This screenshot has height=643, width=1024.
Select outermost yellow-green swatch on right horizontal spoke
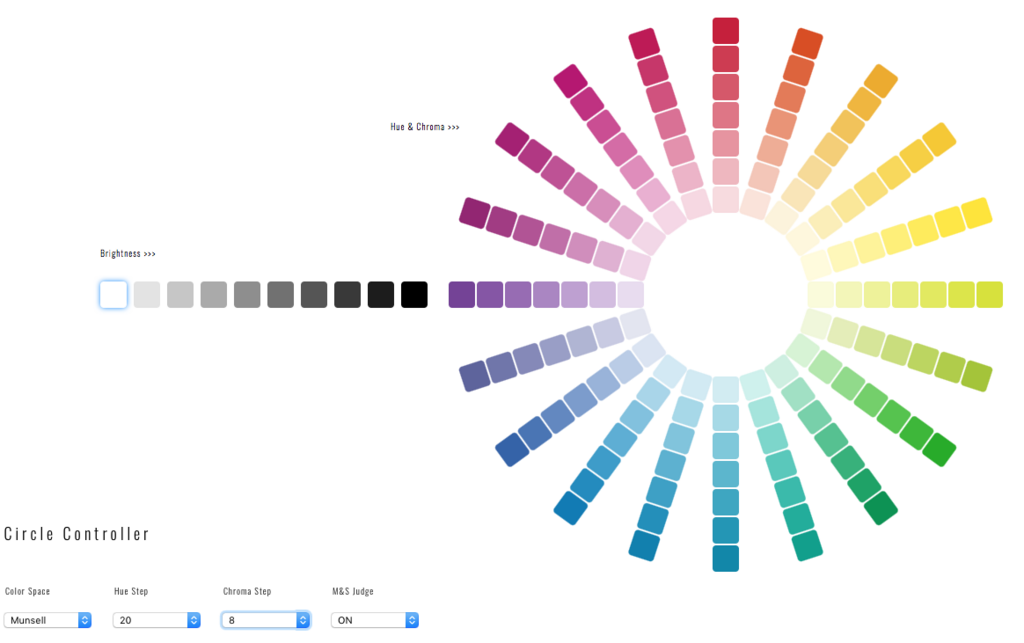click(x=989, y=294)
